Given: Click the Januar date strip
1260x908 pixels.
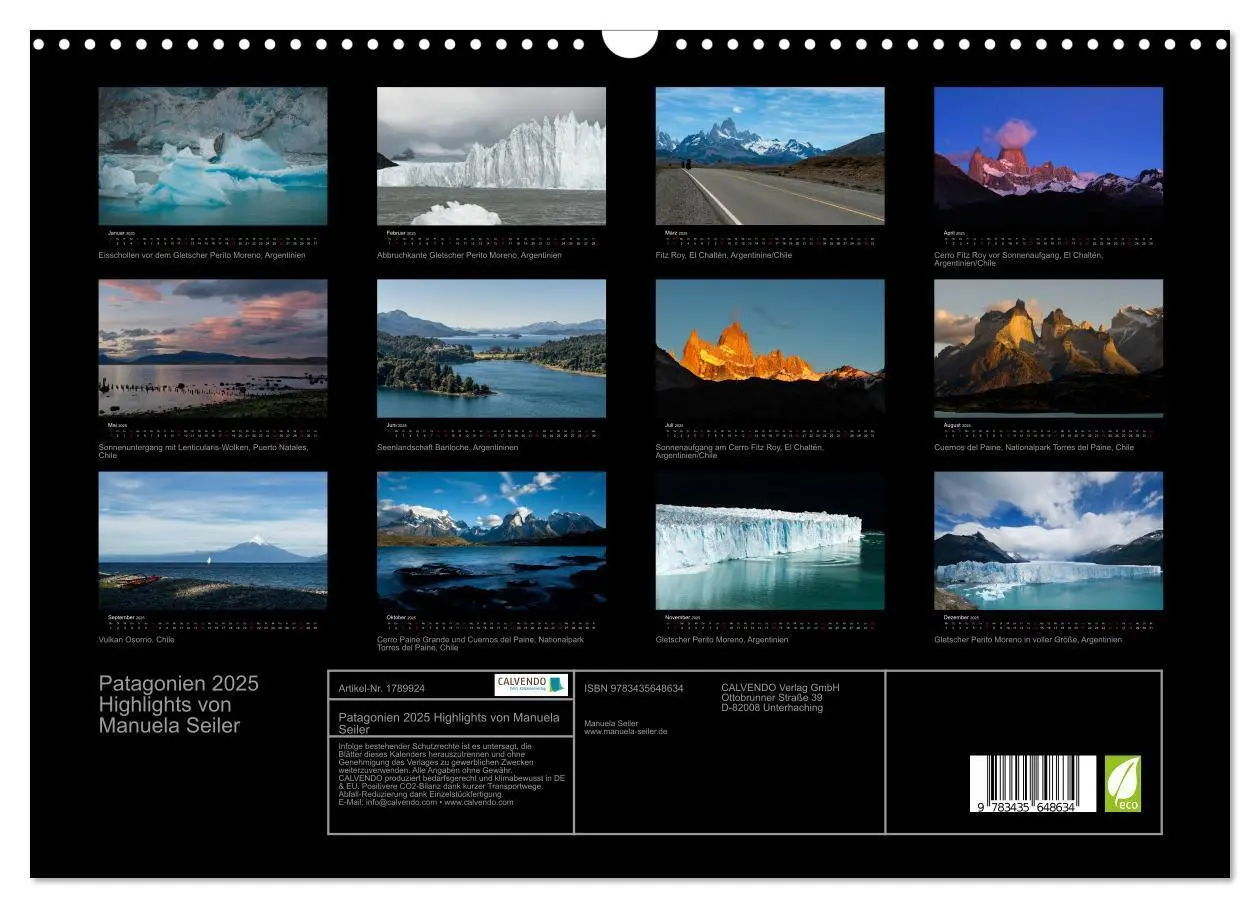Looking at the screenshot, I should pos(213,237).
